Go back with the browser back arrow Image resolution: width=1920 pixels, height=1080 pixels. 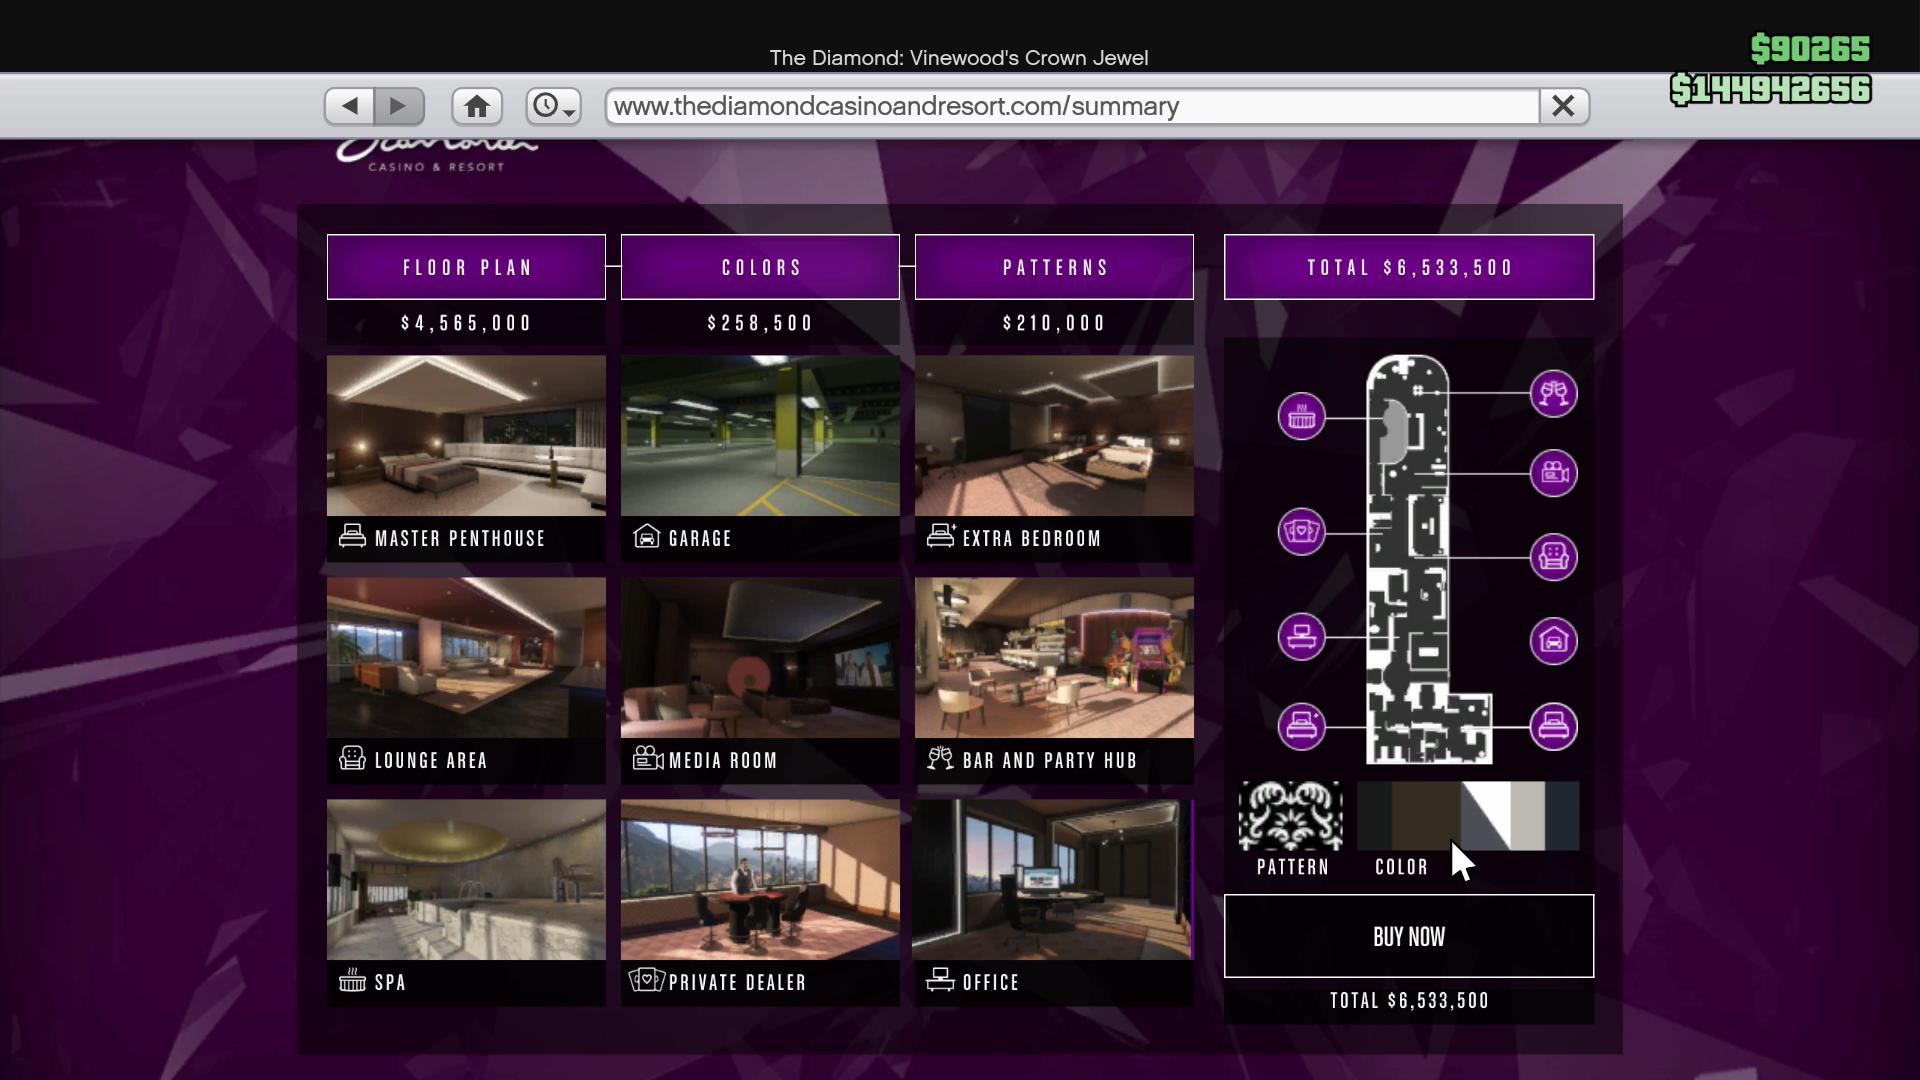[x=349, y=106]
